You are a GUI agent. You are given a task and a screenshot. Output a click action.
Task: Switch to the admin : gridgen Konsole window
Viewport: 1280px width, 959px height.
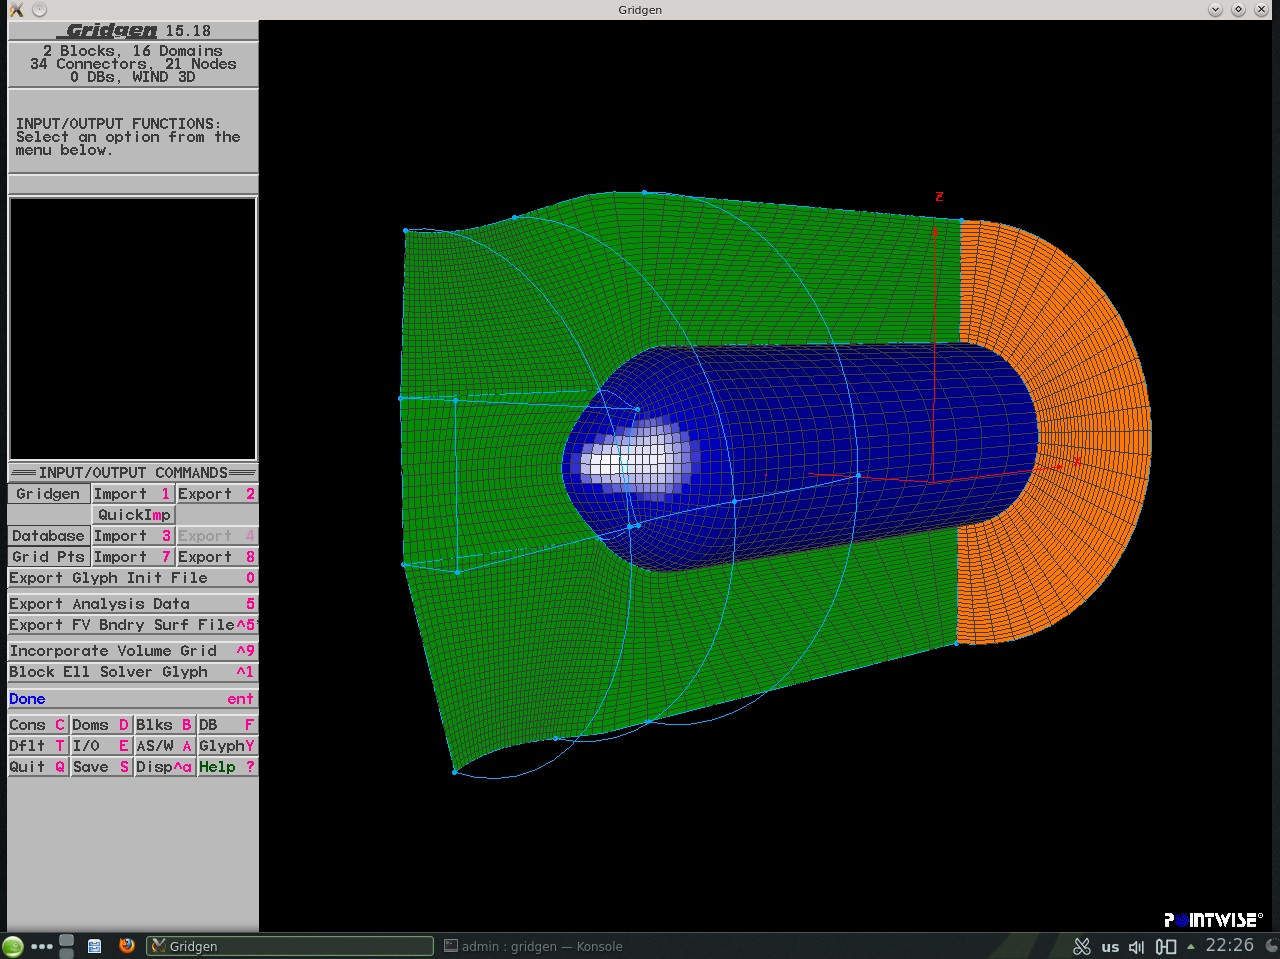point(533,946)
